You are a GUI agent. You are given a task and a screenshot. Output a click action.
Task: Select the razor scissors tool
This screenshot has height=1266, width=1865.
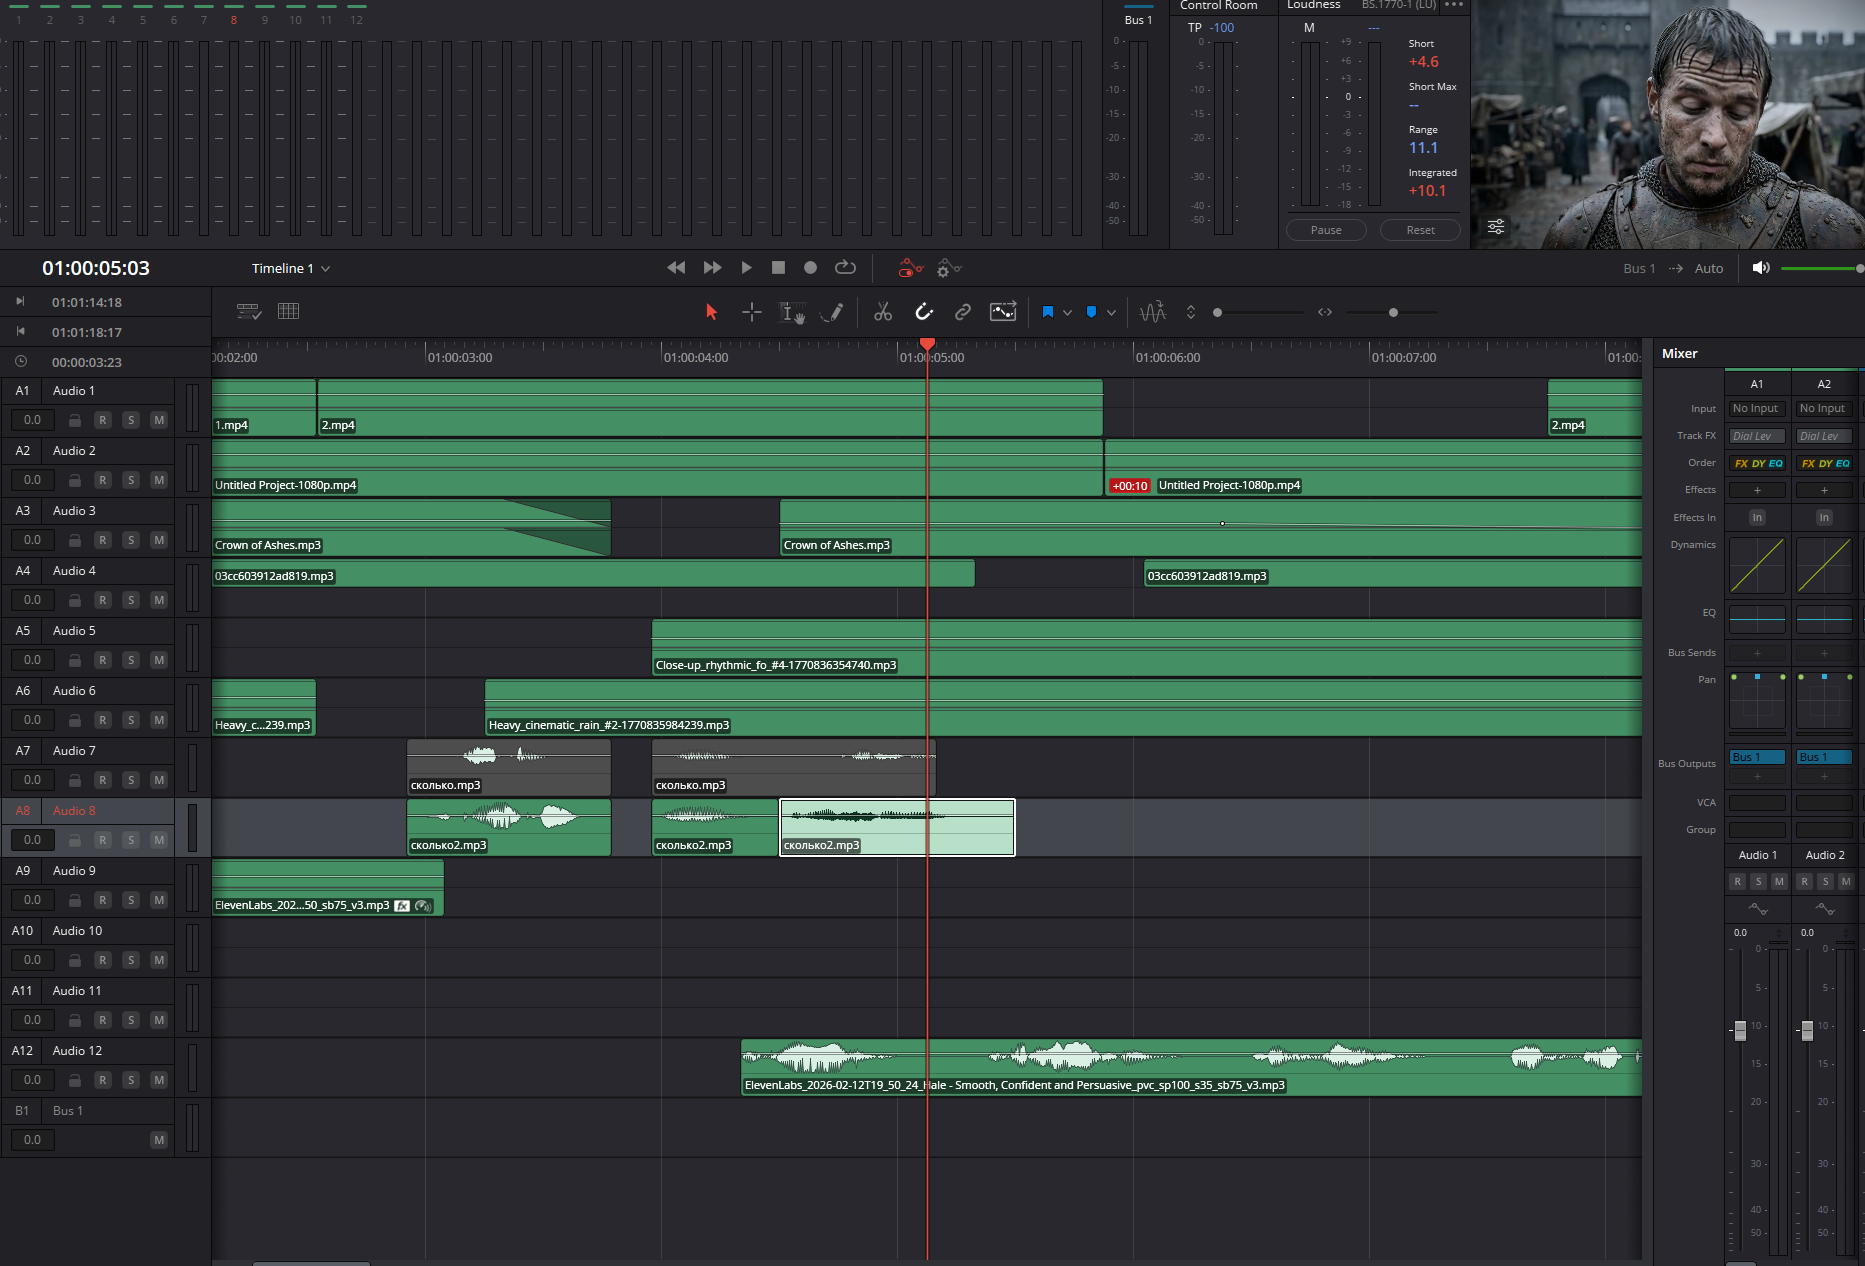tap(882, 312)
